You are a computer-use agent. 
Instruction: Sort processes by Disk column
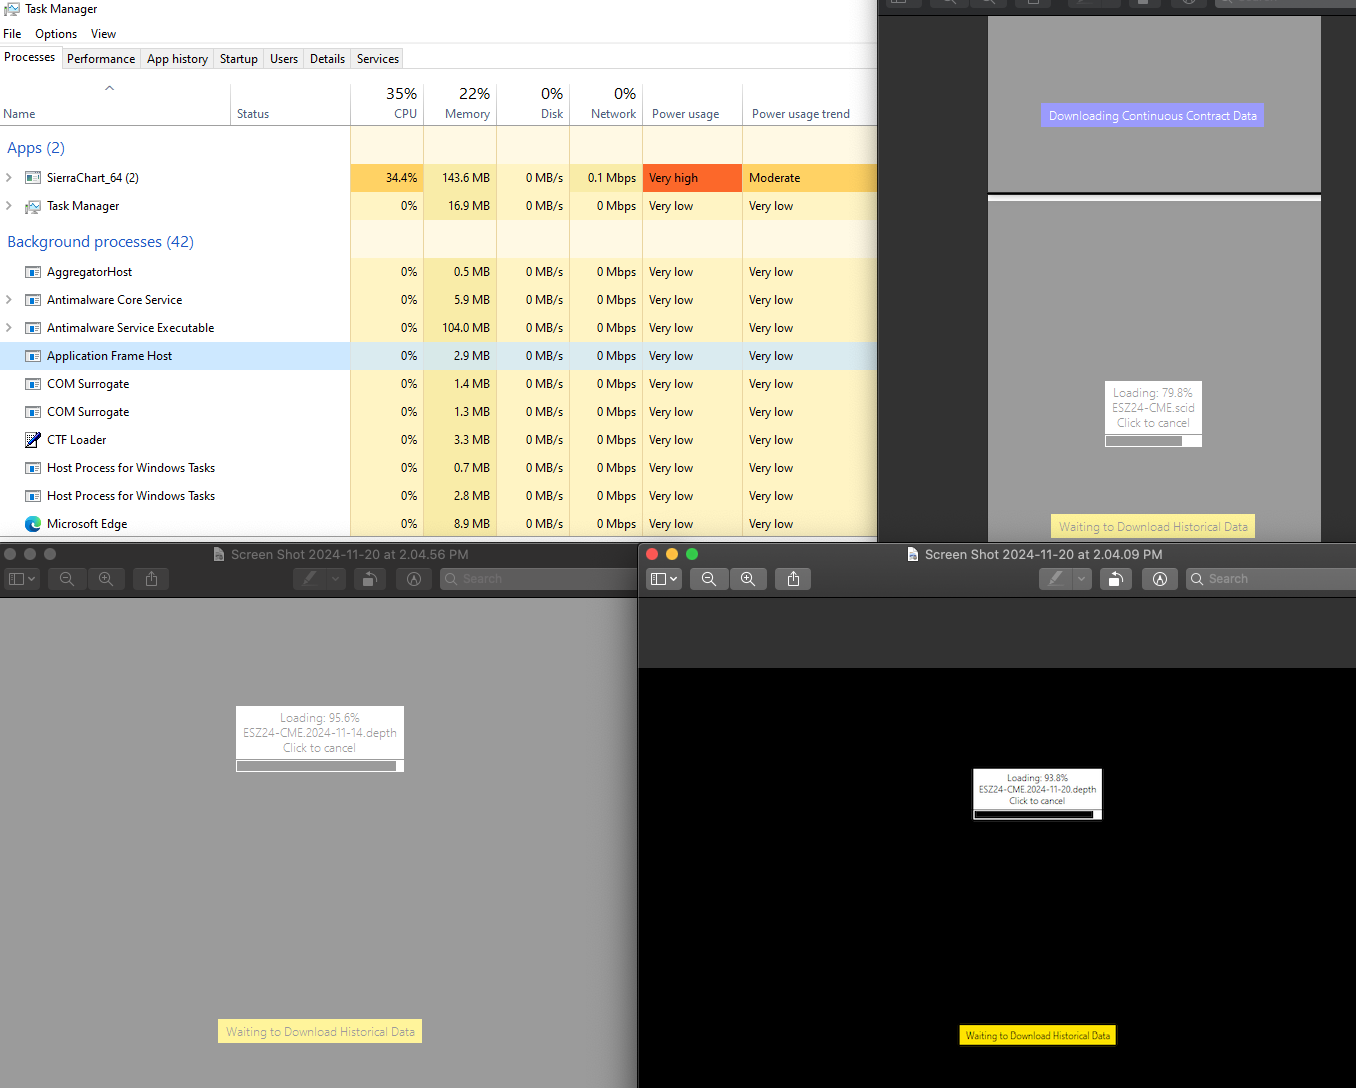[533, 104]
